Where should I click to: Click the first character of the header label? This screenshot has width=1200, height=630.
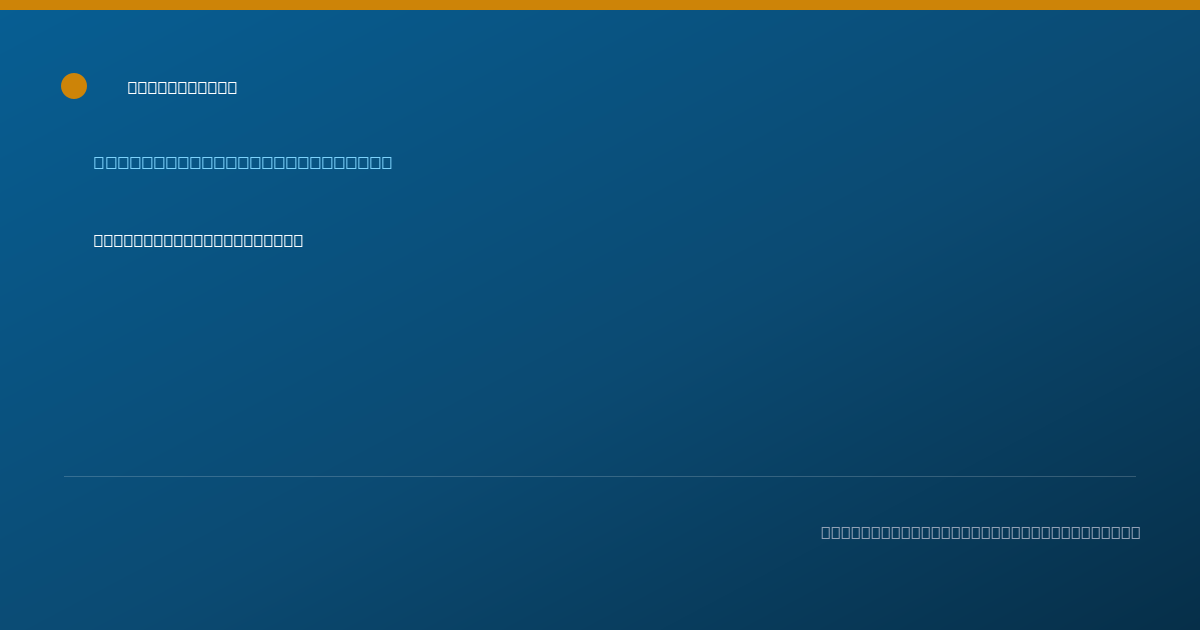(133, 88)
